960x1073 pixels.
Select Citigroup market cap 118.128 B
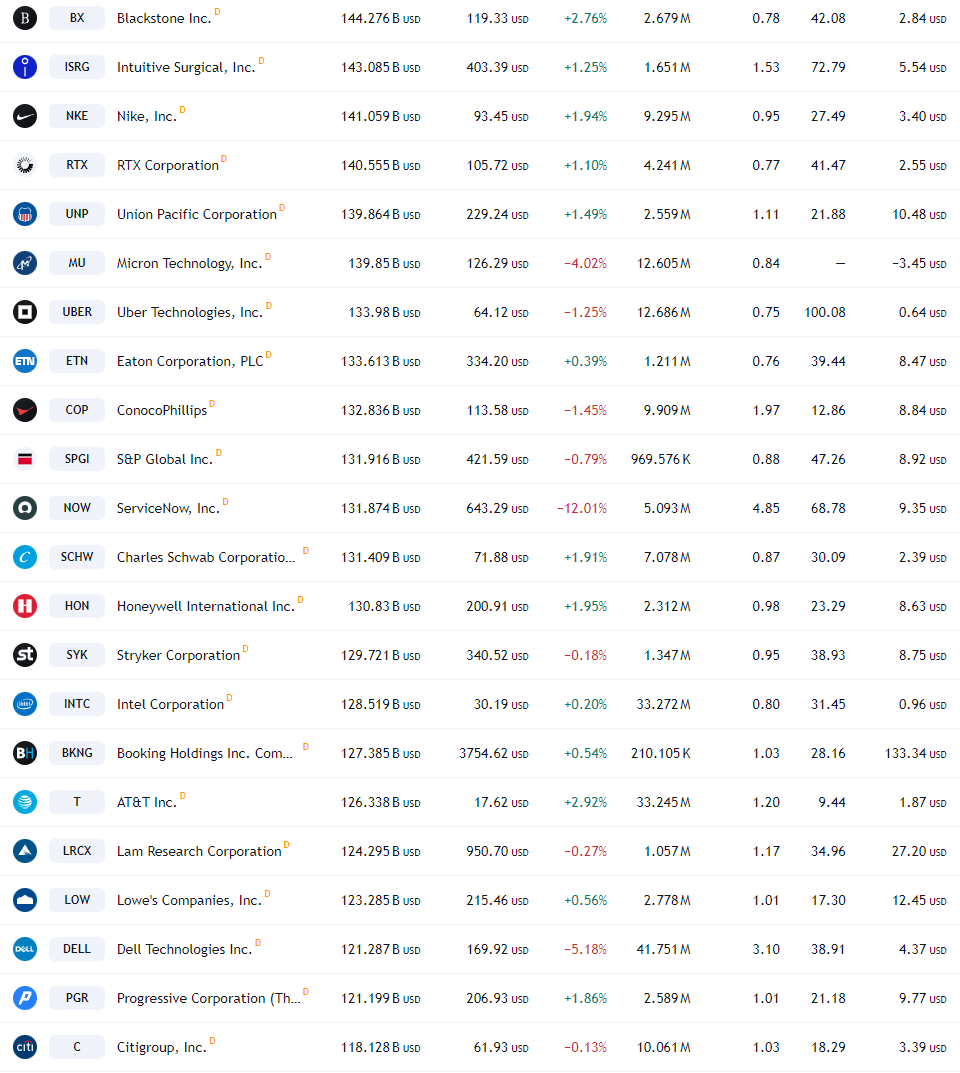[380, 1048]
